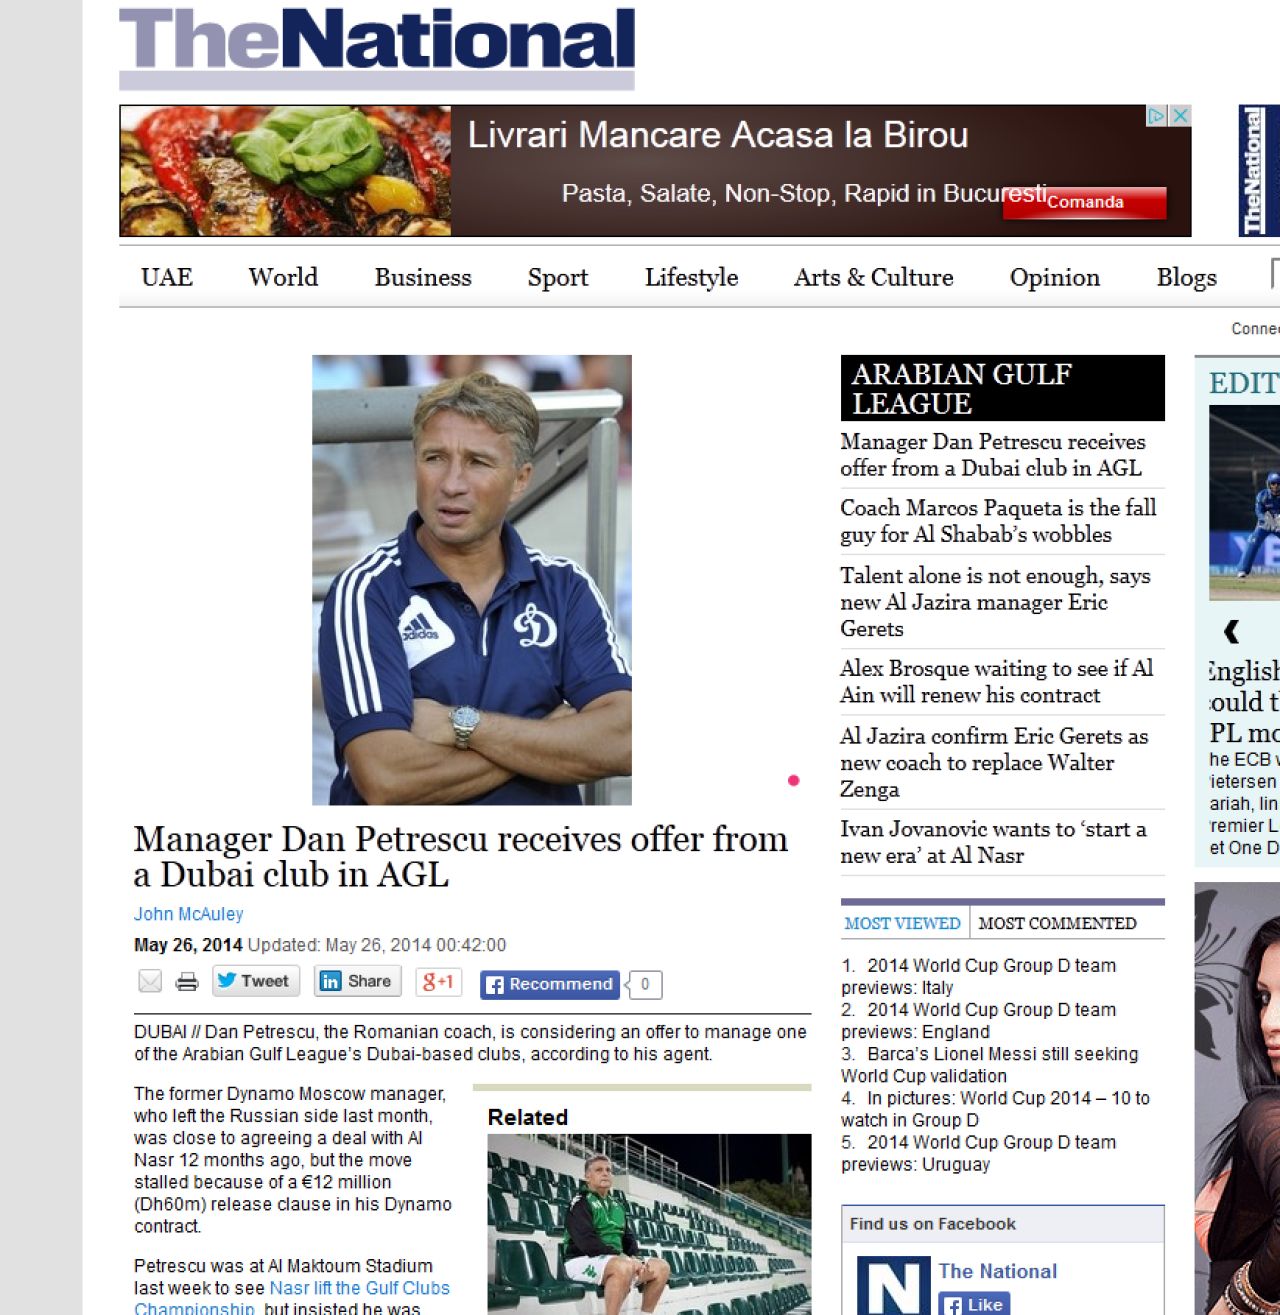The width and height of the screenshot is (1280, 1315).
Task: Open World Cup Group D preview: Italy
Action: coord(978,976)
